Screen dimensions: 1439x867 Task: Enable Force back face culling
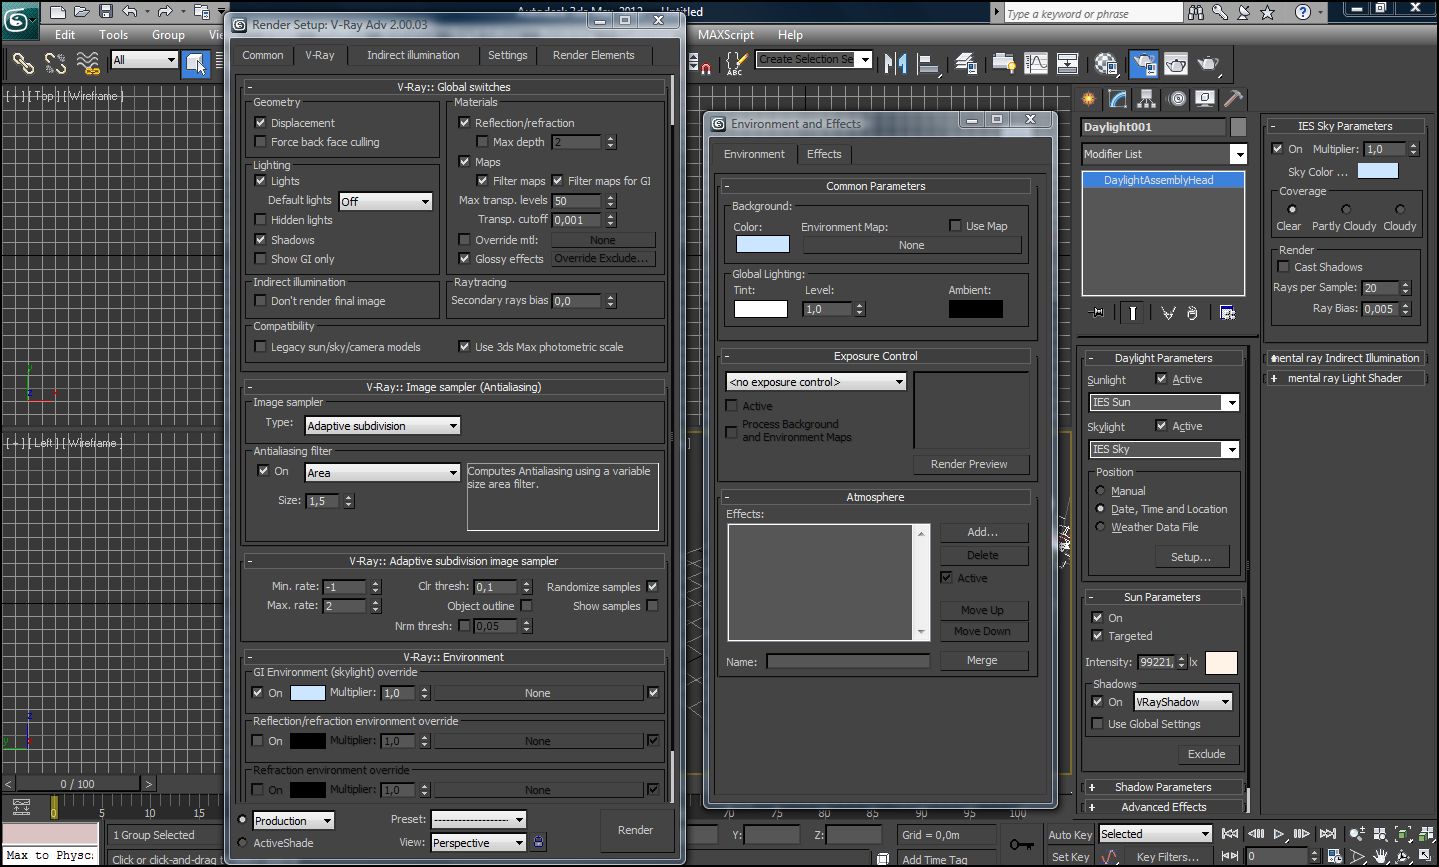point(260,142)
